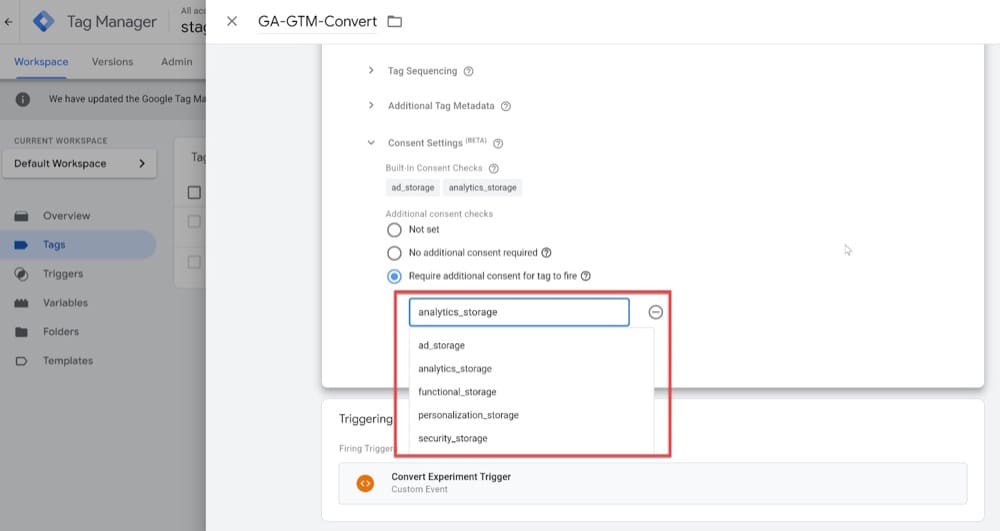Choose personalization_storage from the dropdown list

[468, 415]
